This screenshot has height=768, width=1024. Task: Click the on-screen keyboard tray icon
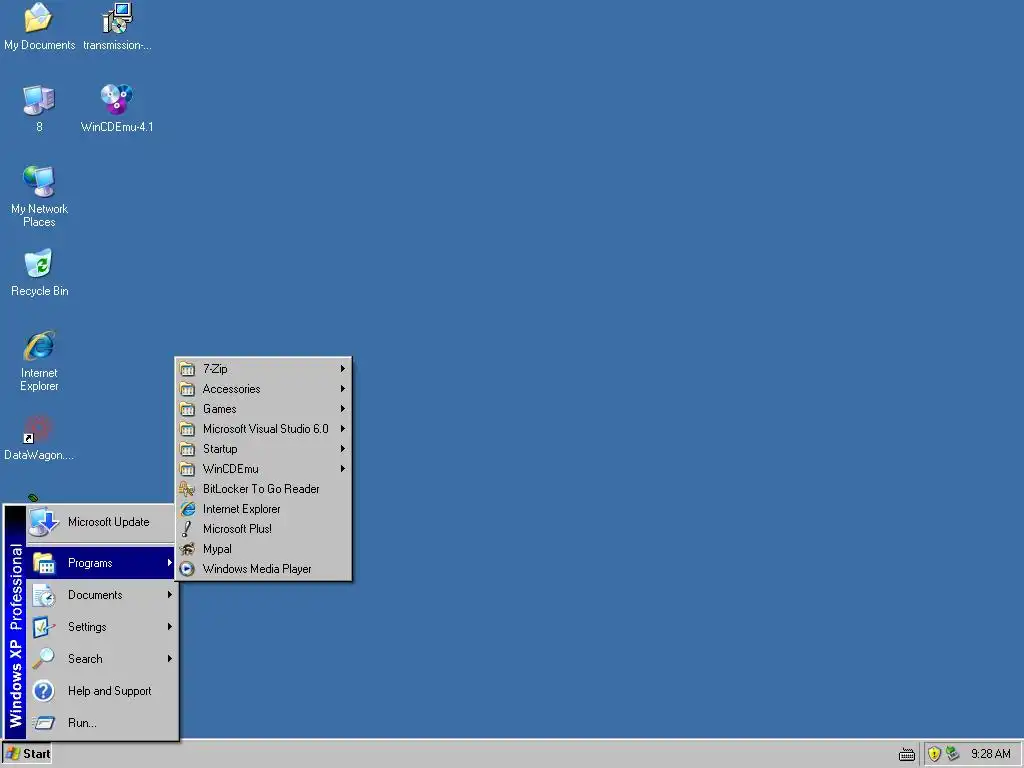point(906,754)
